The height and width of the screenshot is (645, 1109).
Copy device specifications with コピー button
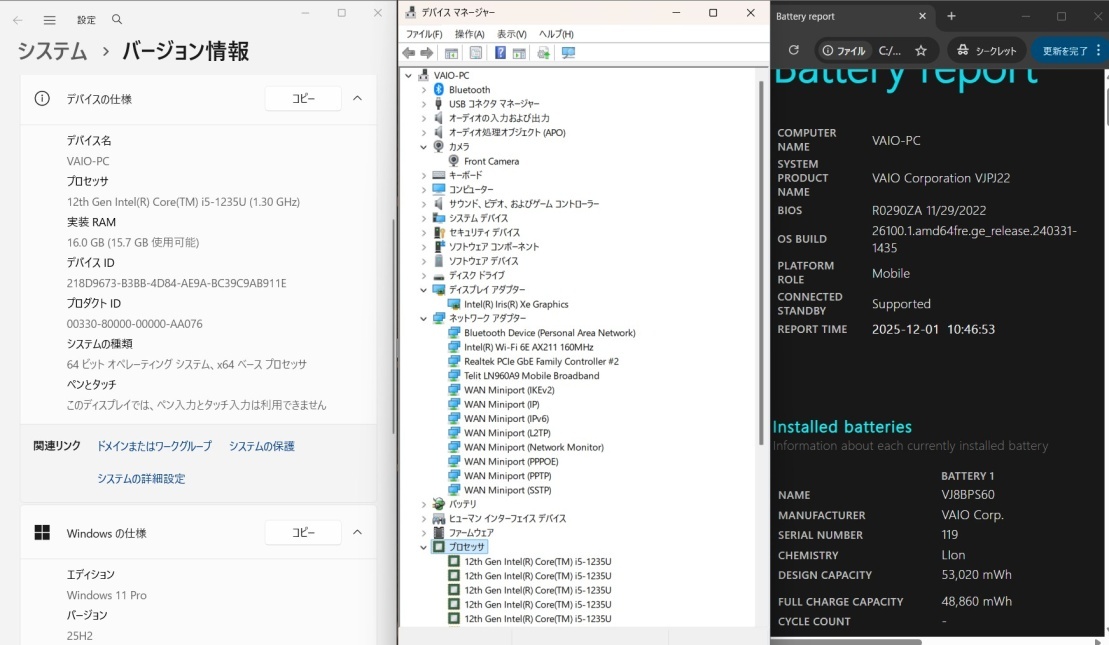tap(303, 98)
